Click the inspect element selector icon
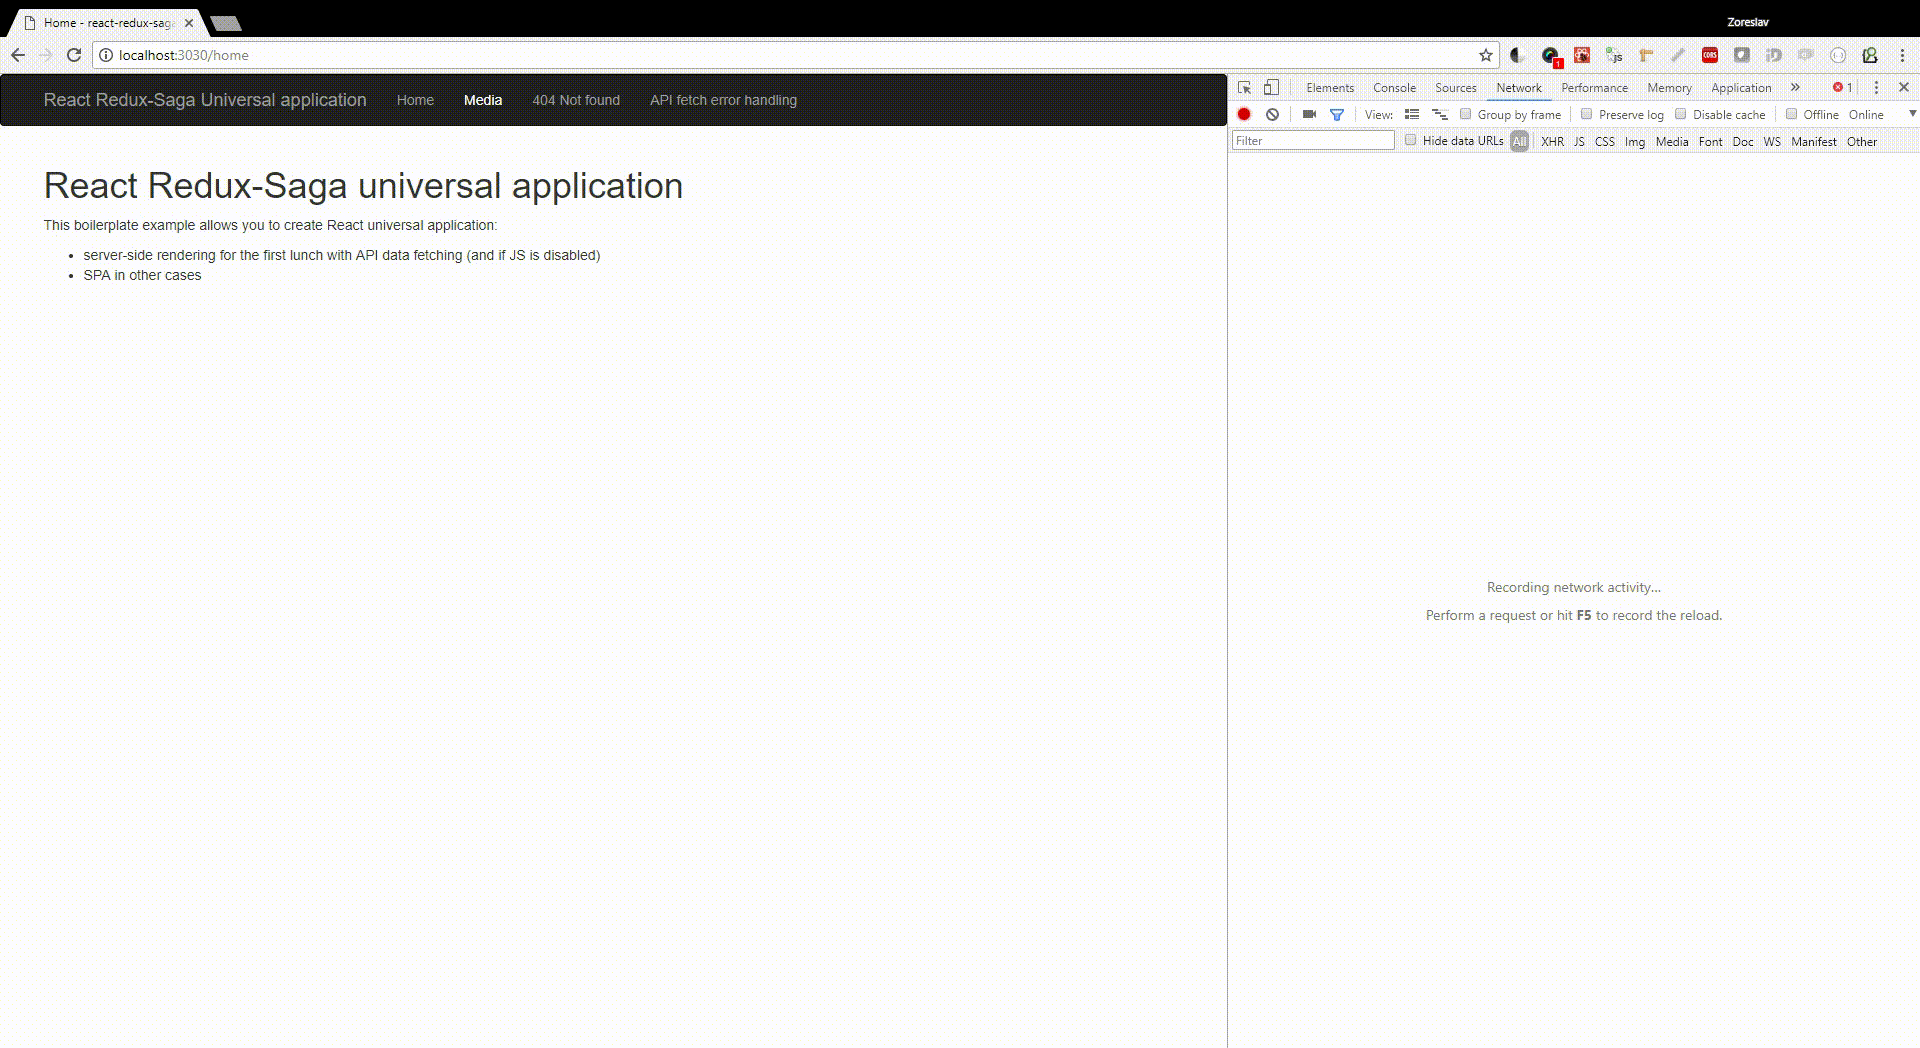 point(1244,88)
